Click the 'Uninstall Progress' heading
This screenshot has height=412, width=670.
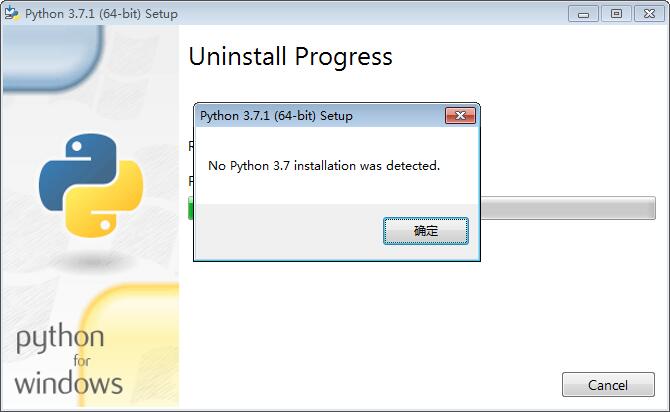pyautogui.click(x=291, y=57)
